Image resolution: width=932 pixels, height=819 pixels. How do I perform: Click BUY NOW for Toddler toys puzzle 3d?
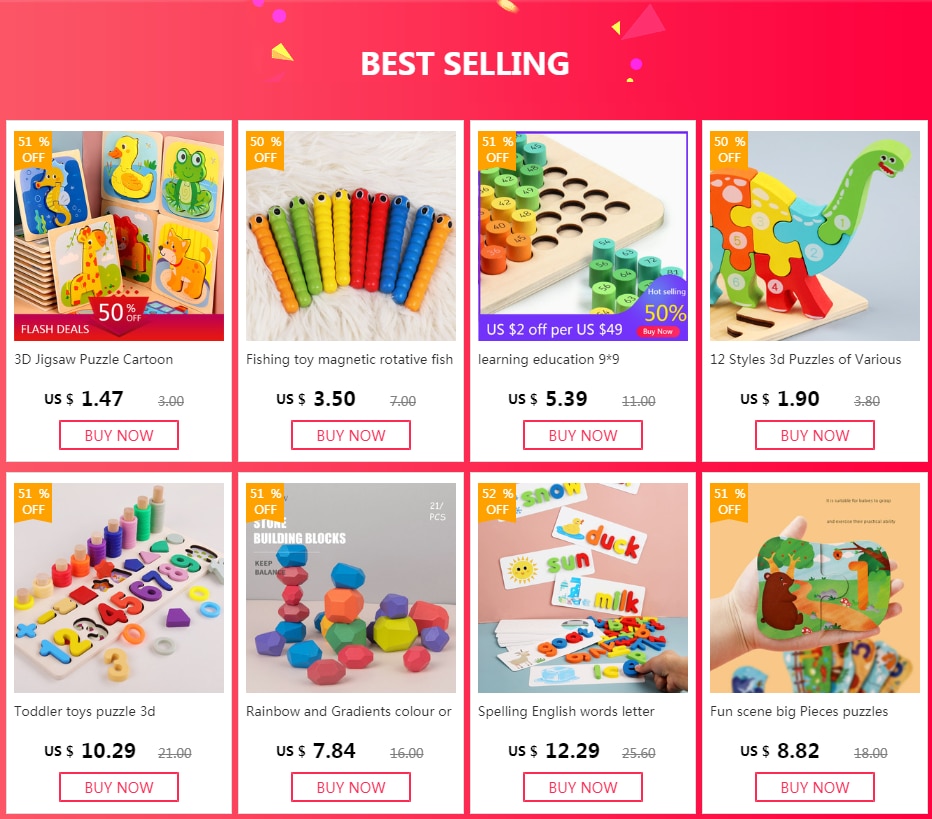pos(119,787)
